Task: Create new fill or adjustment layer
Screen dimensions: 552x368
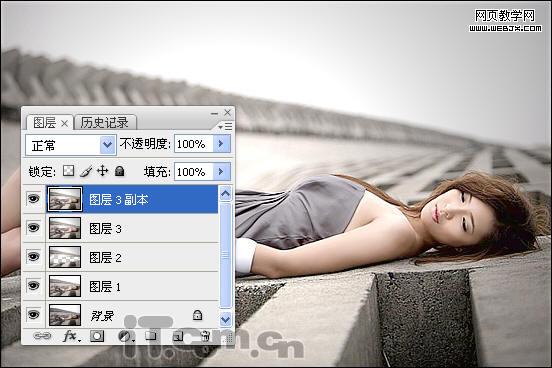Action: 125,336
